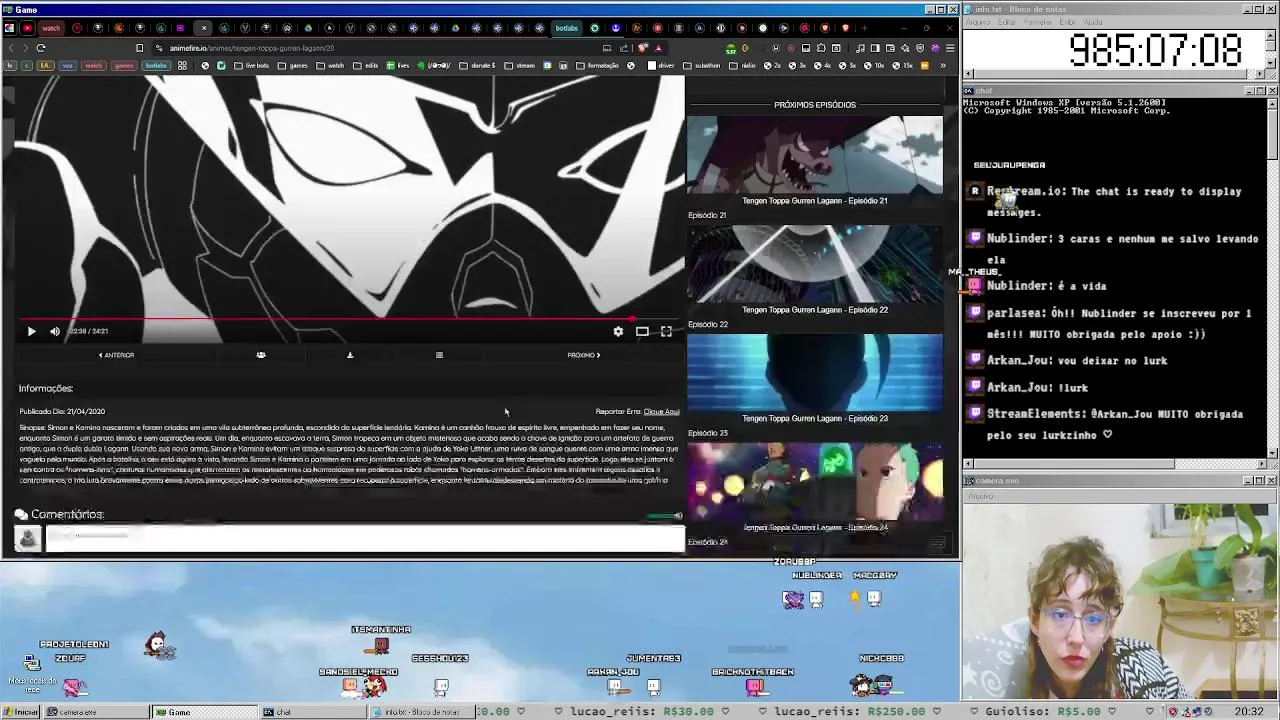
Task: Switch to 'Game' taskbar window
Action: tap(204, 712)
